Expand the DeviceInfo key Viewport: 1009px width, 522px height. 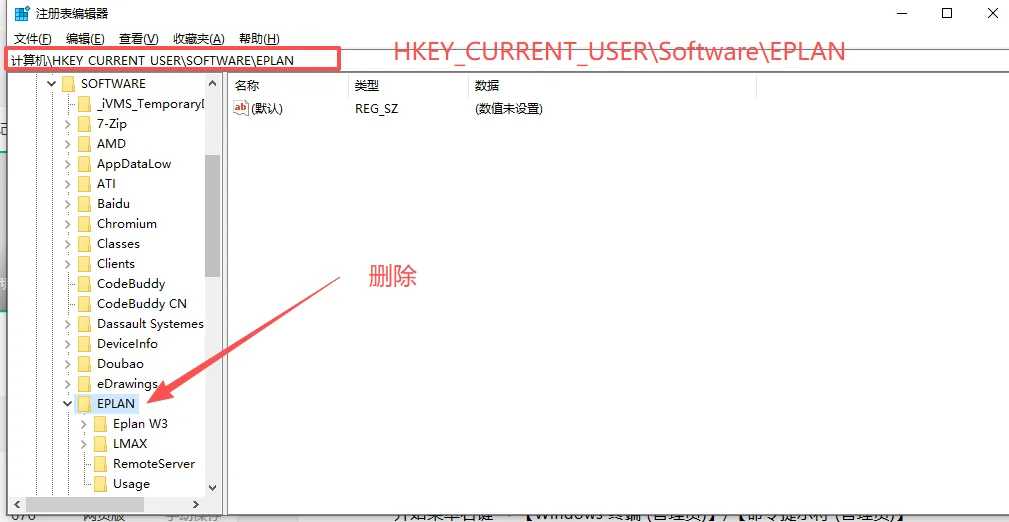(x=68, y=343)
